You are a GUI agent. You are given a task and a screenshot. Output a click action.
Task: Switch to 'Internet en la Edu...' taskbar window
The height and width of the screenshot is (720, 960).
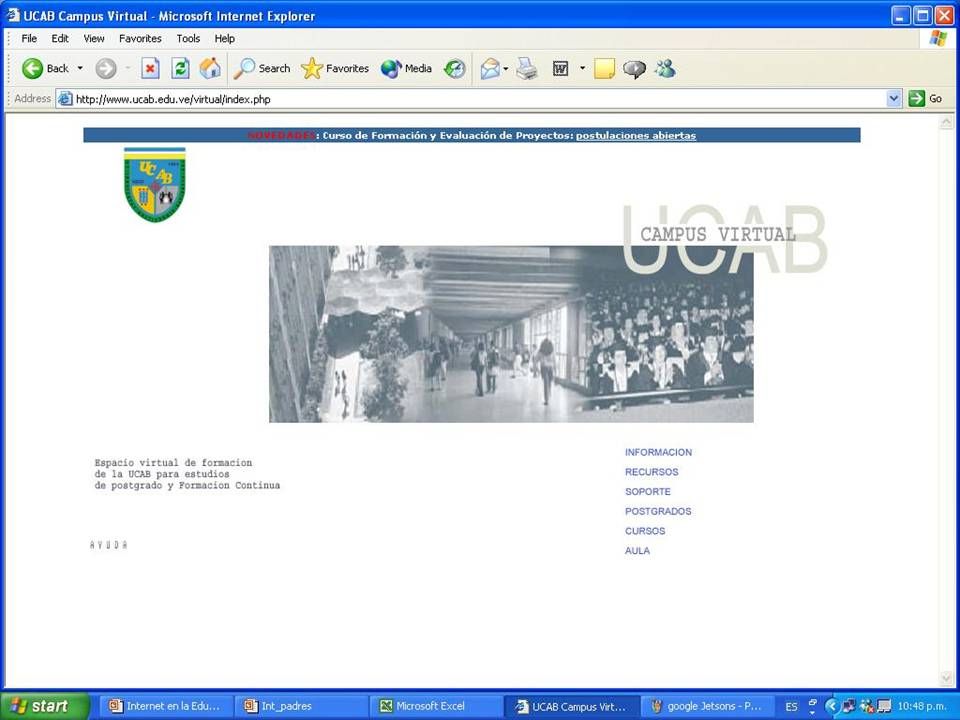166,706
